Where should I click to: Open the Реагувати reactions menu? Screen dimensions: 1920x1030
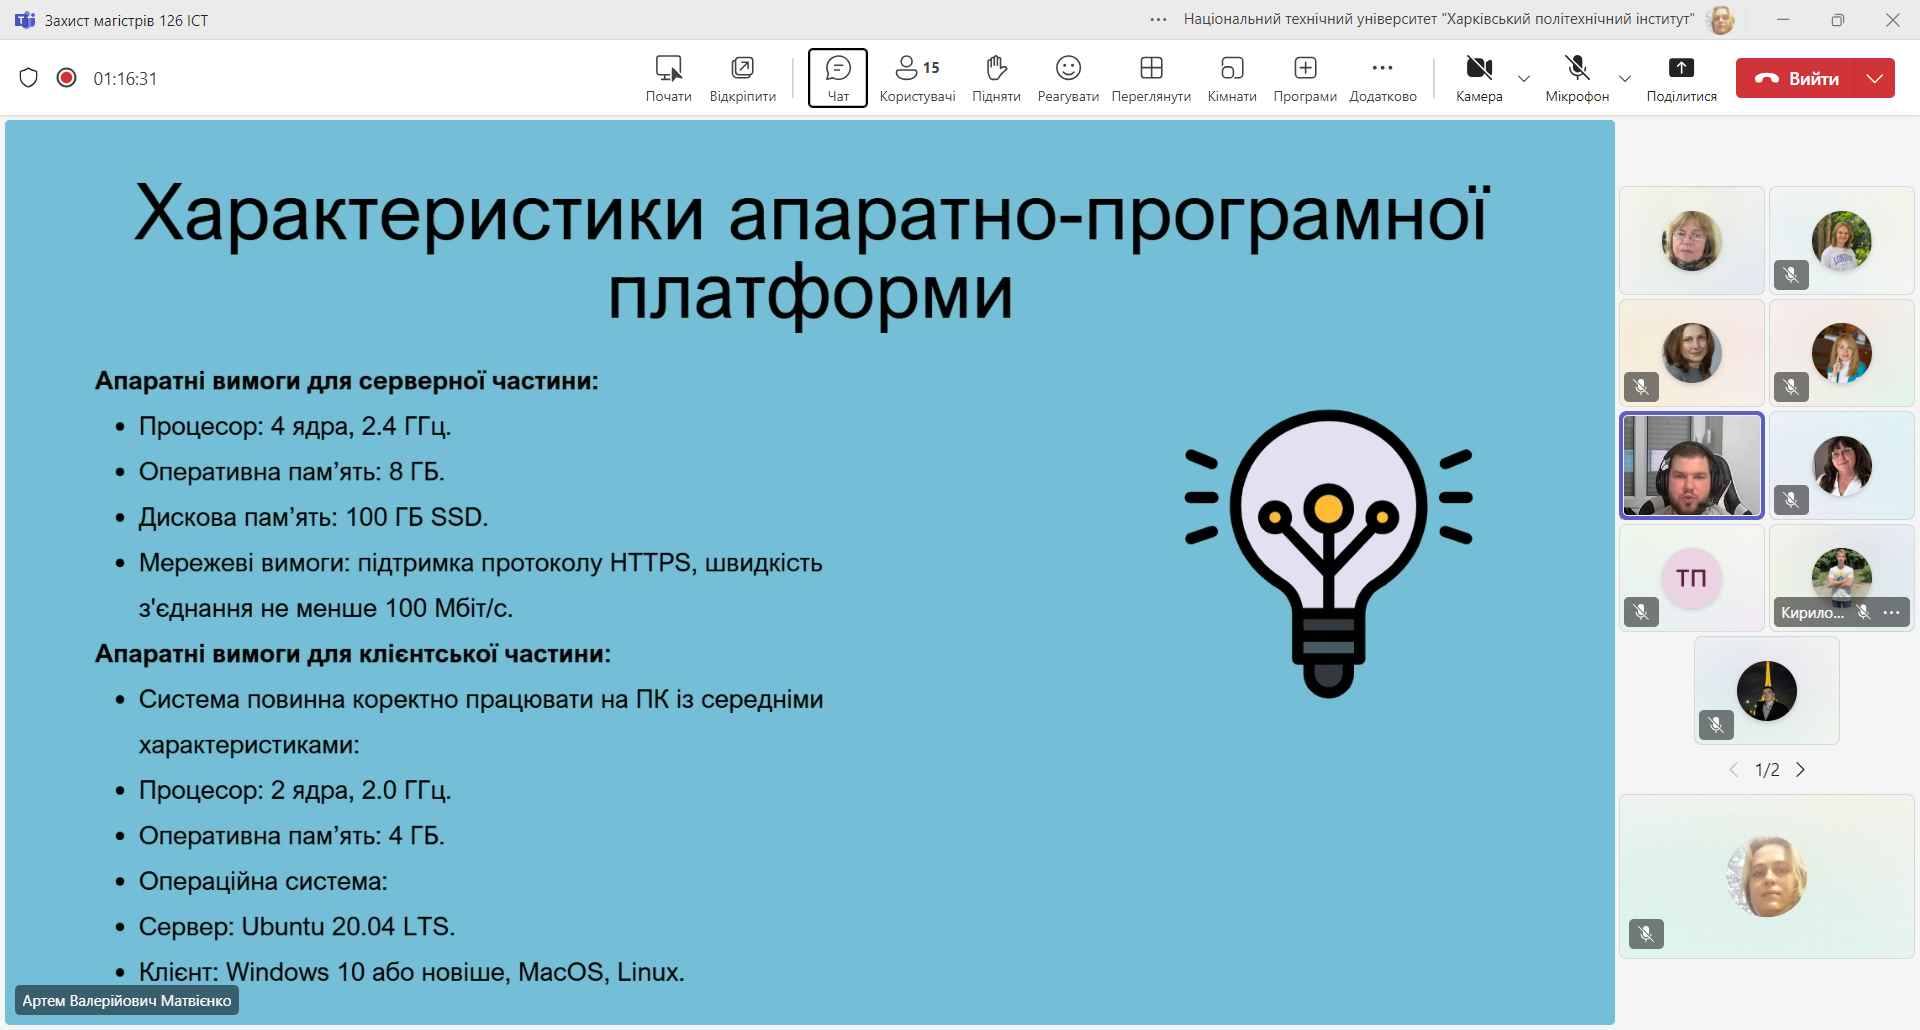click(x=1068, y=78)
